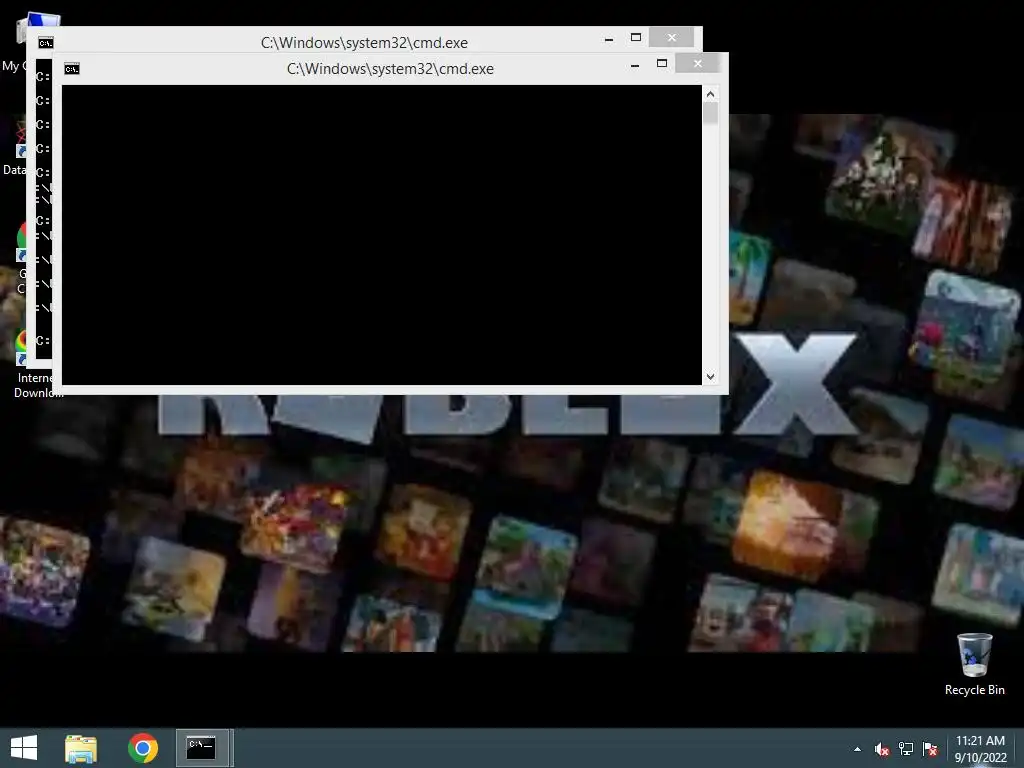Click the back cmd.exe title bar text
Screen dimensions: 1024x768
[x=364, y=42]
